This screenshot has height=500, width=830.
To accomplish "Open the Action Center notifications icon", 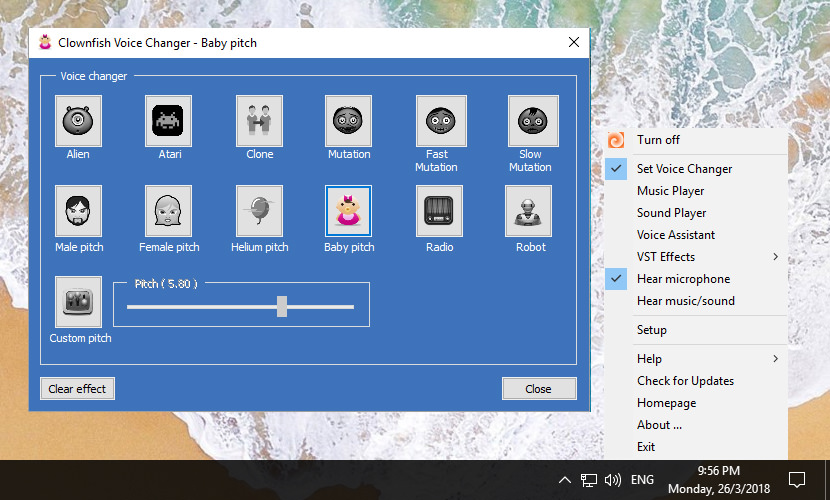I will pos(797,480).
